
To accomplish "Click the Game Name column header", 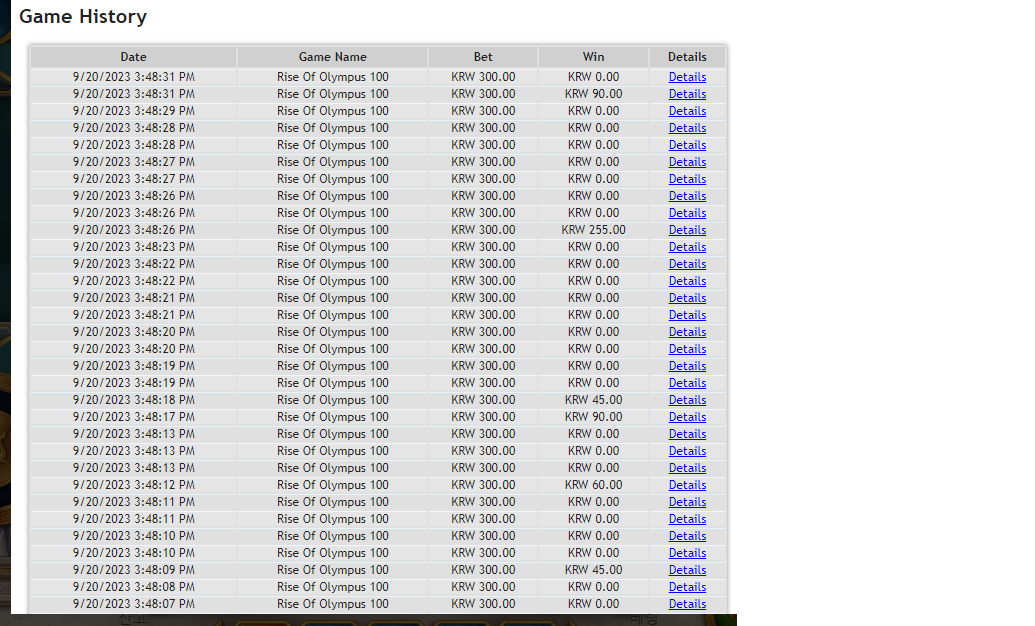I will click(x=333, y=57).
